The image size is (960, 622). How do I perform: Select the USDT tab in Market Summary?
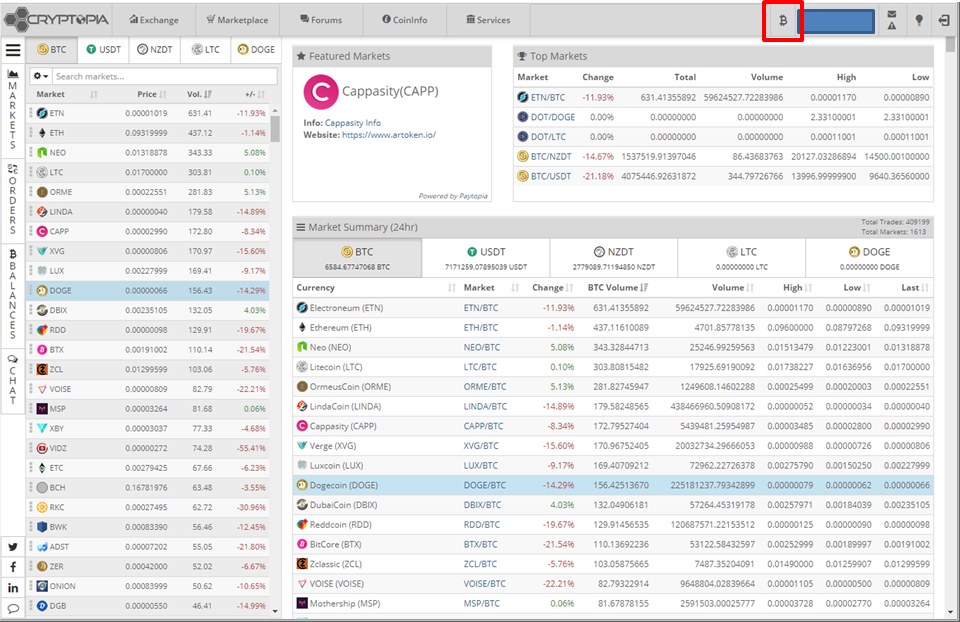tap(486, 258)
